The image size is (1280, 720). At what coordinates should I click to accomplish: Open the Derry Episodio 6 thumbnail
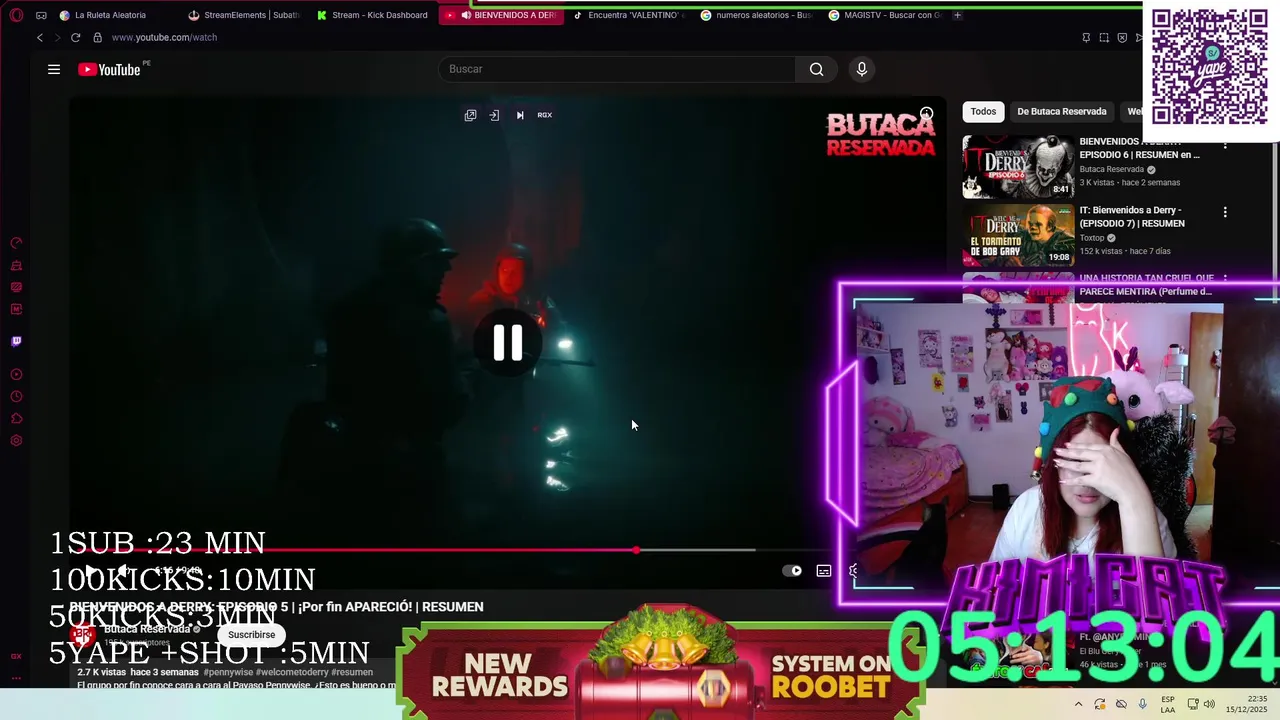pos(1018,167)
